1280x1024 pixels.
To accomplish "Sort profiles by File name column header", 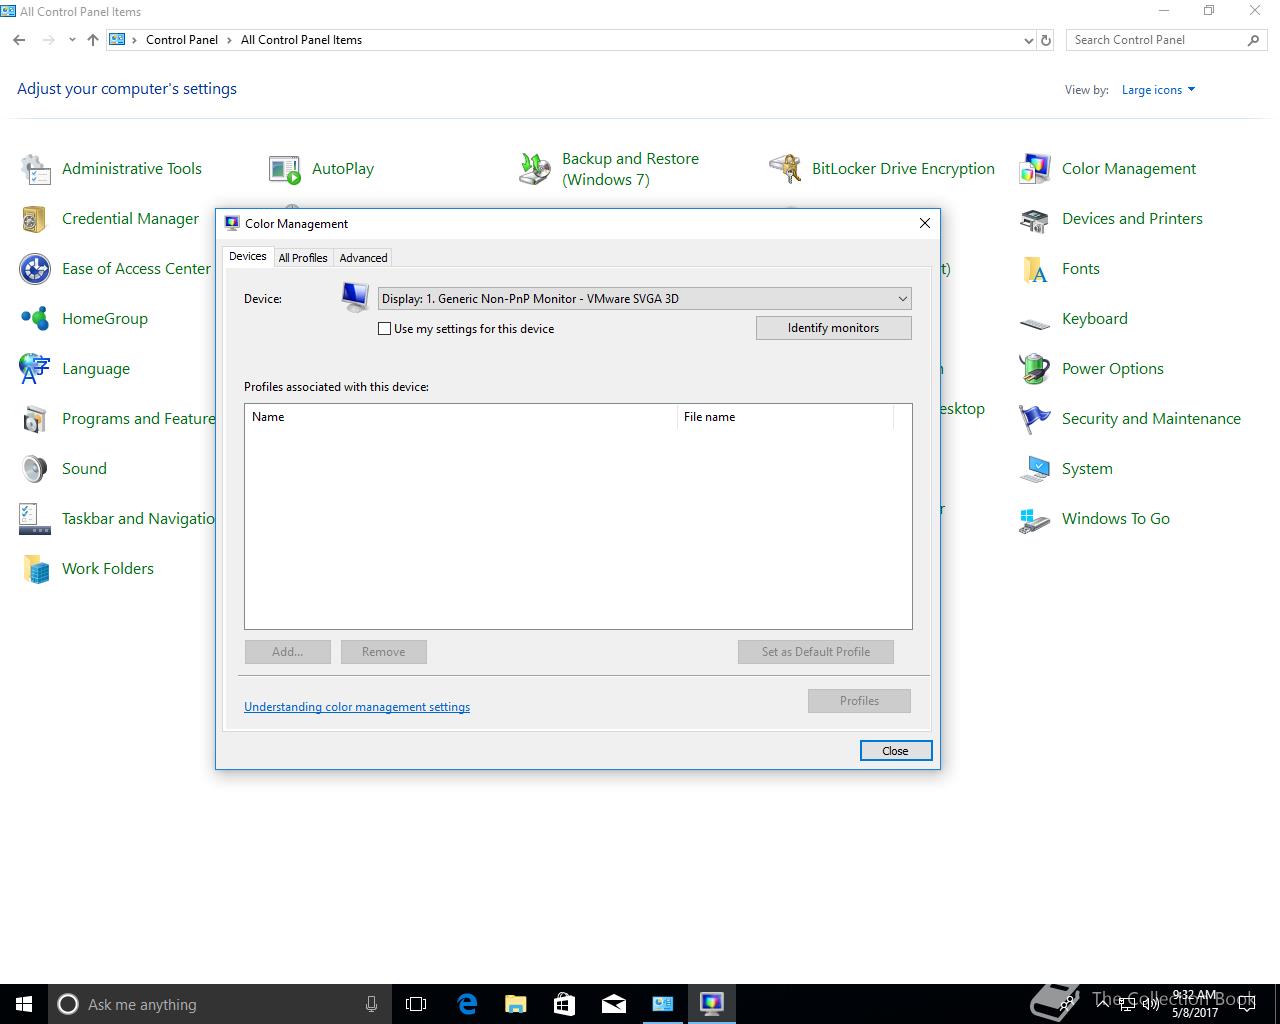I will [785, 417].
